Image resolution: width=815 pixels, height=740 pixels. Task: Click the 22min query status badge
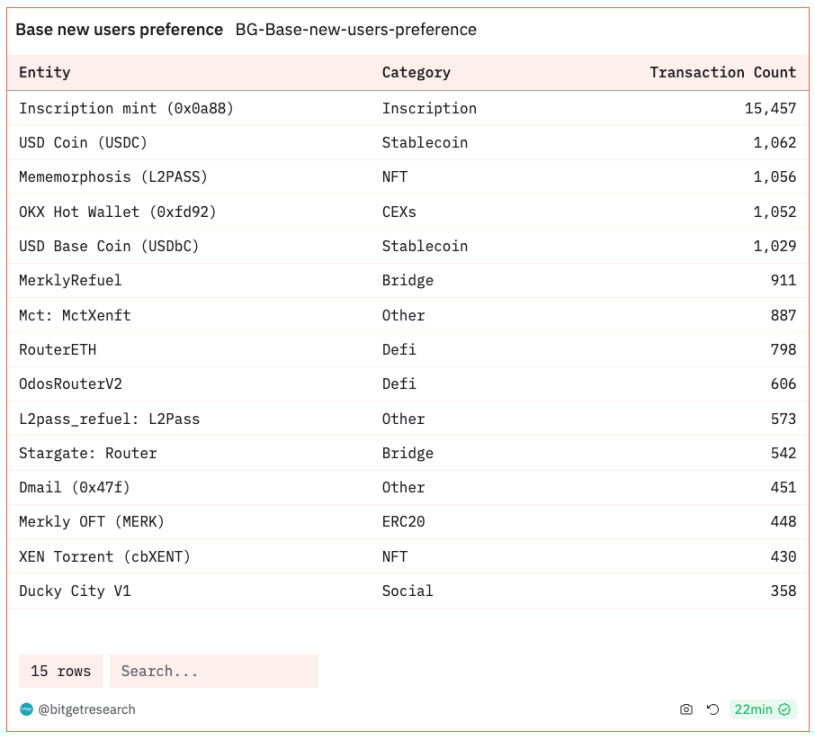coord(762,710)
